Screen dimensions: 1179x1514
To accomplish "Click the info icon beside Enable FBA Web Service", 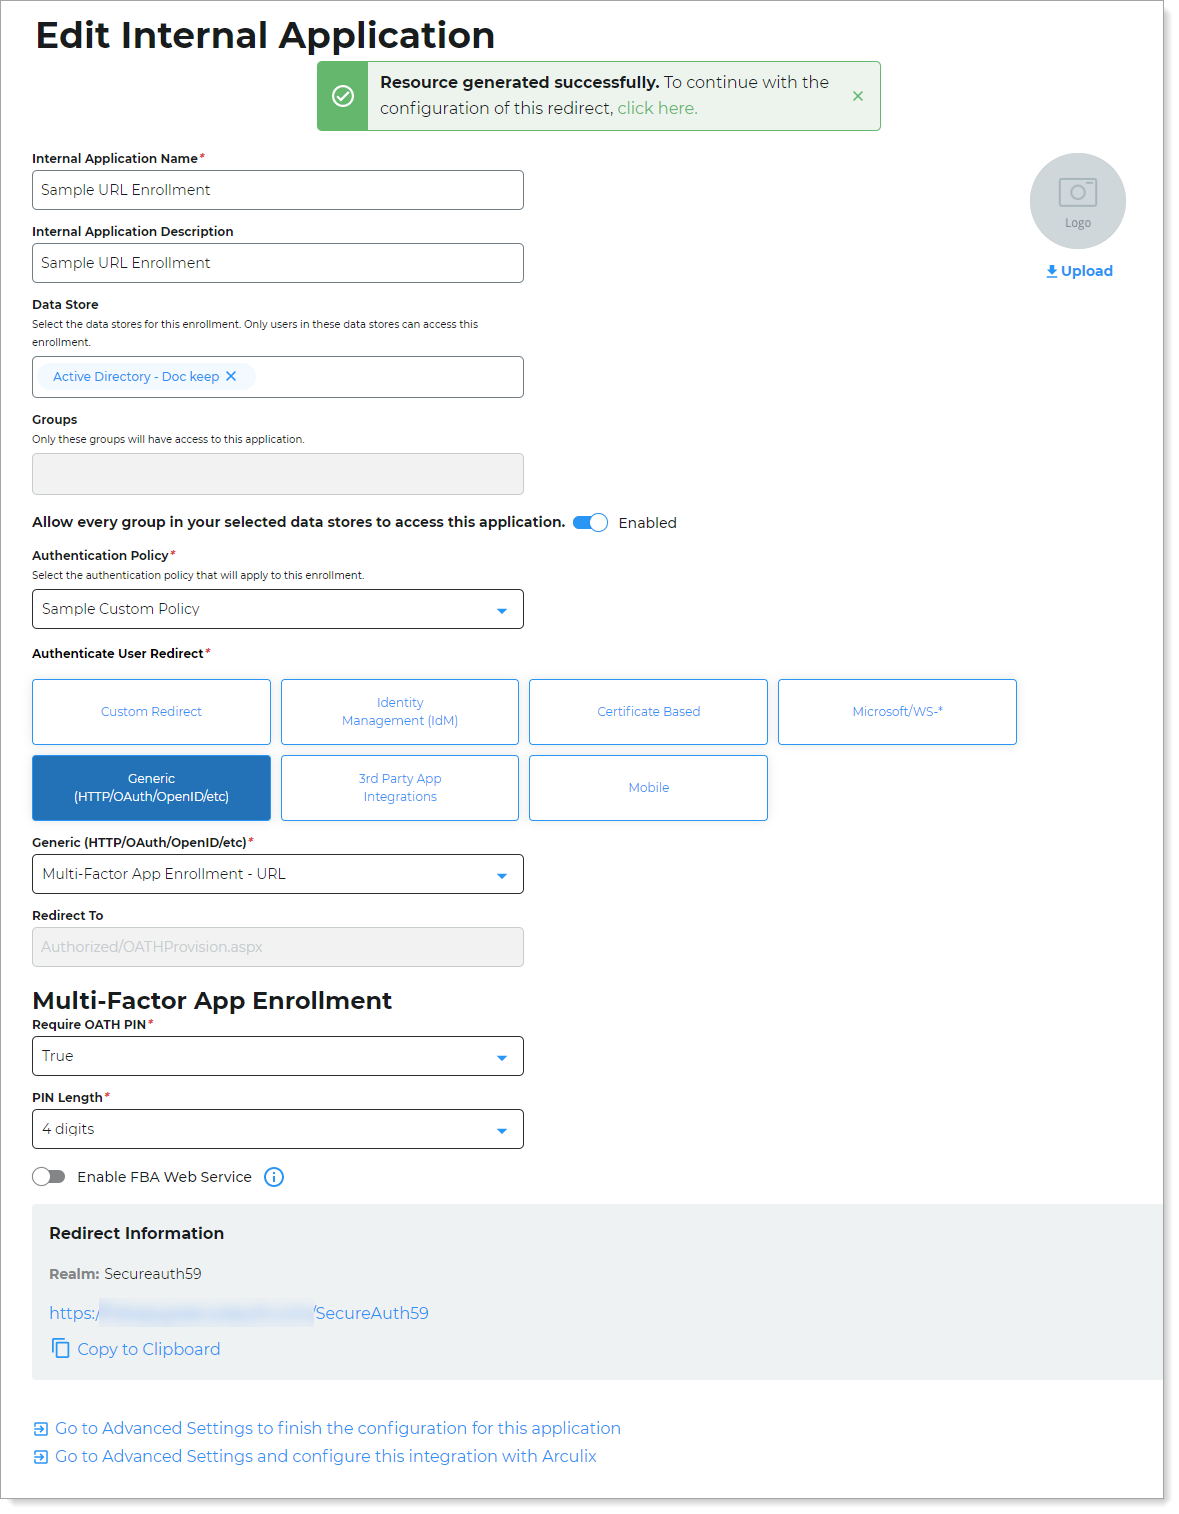I will coord(273,1177).
